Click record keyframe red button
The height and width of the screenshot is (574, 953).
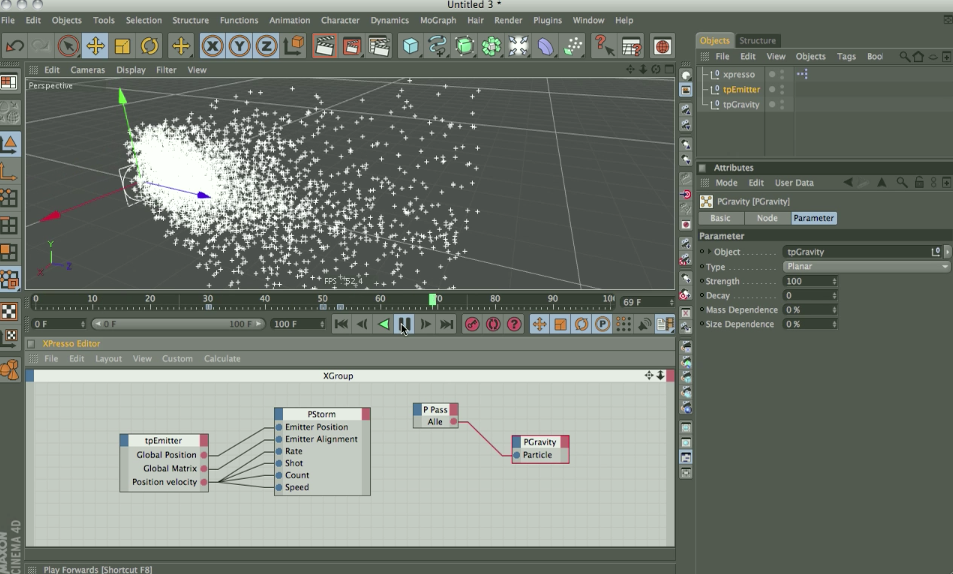pyautogui.click(x=472, y=324)
